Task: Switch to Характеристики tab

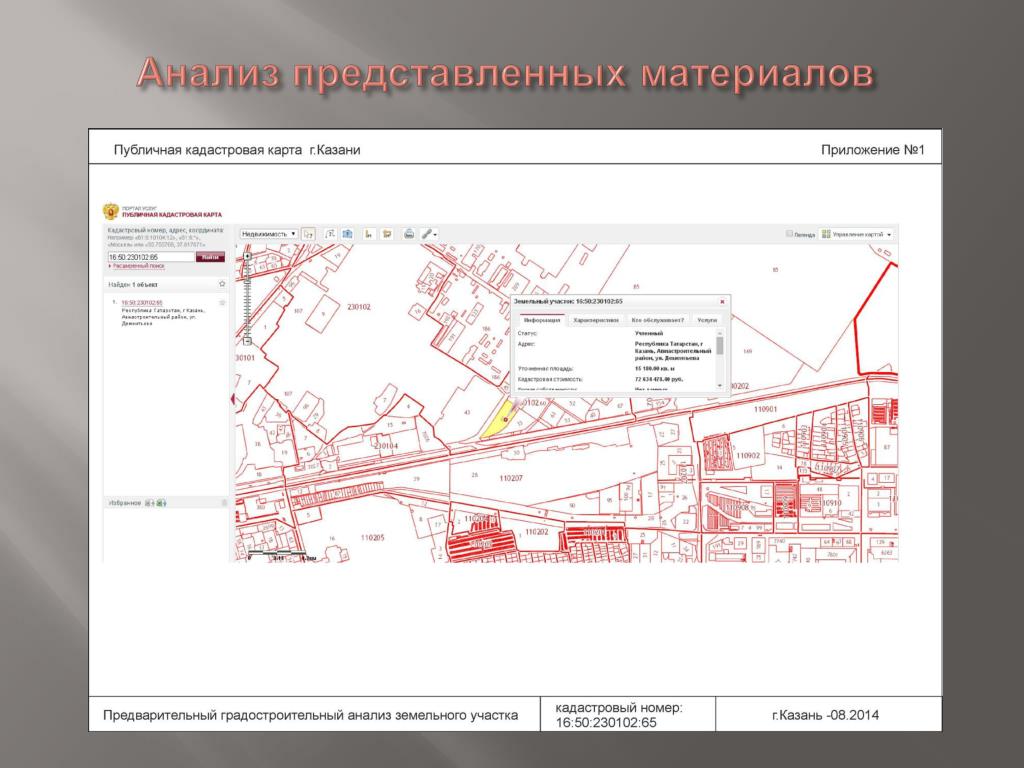Action: [x=596, y=320]
